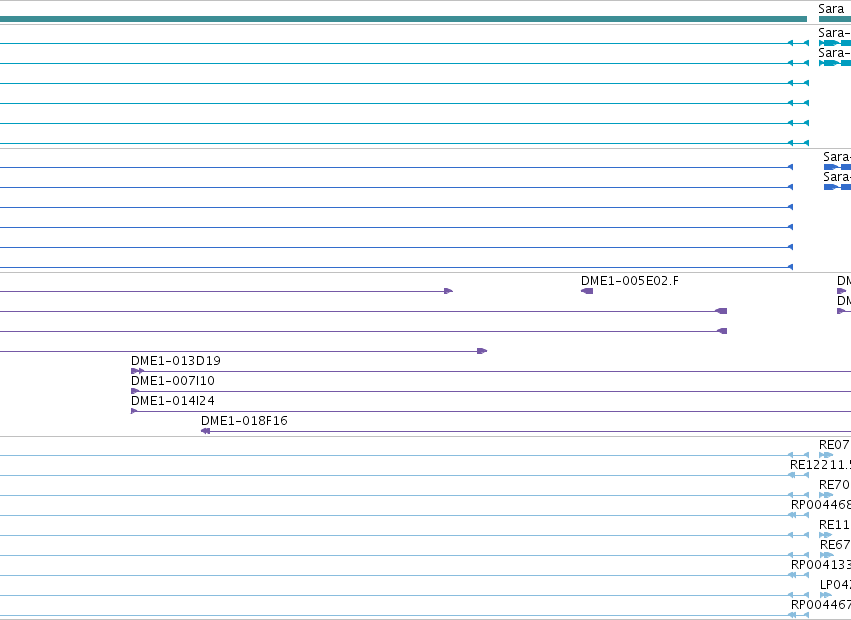
Task: Select the DME1-013D19 label
Action: 176,360
